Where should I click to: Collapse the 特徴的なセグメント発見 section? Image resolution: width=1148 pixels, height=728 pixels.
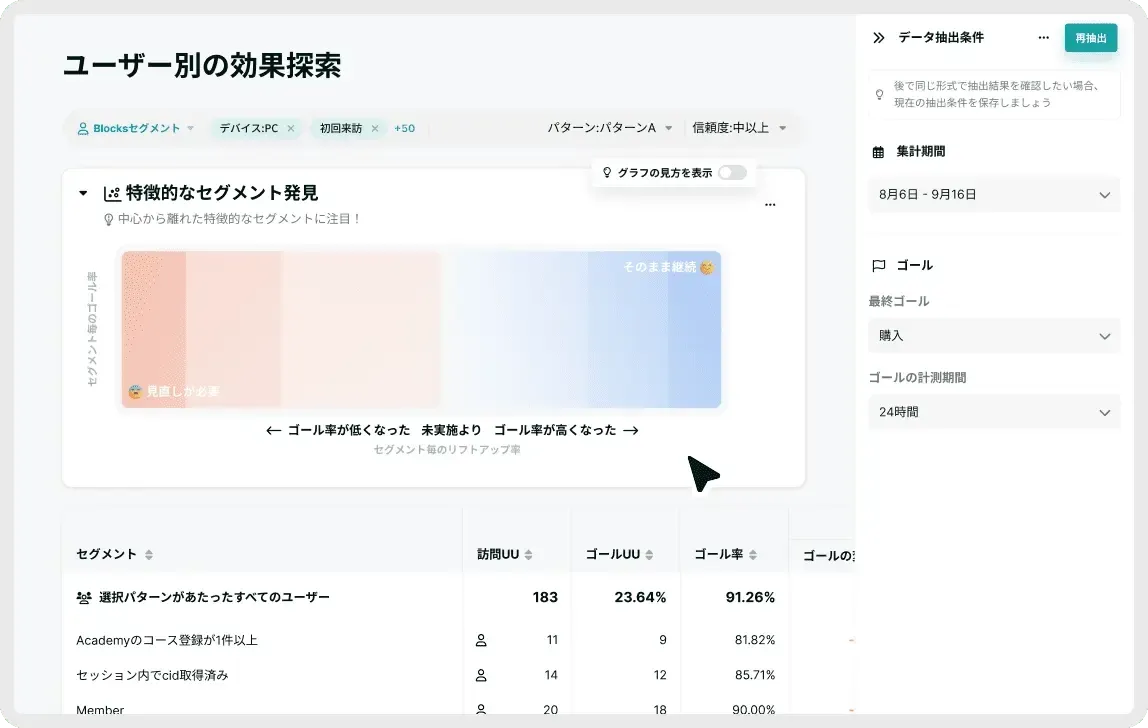coord(84,193)
